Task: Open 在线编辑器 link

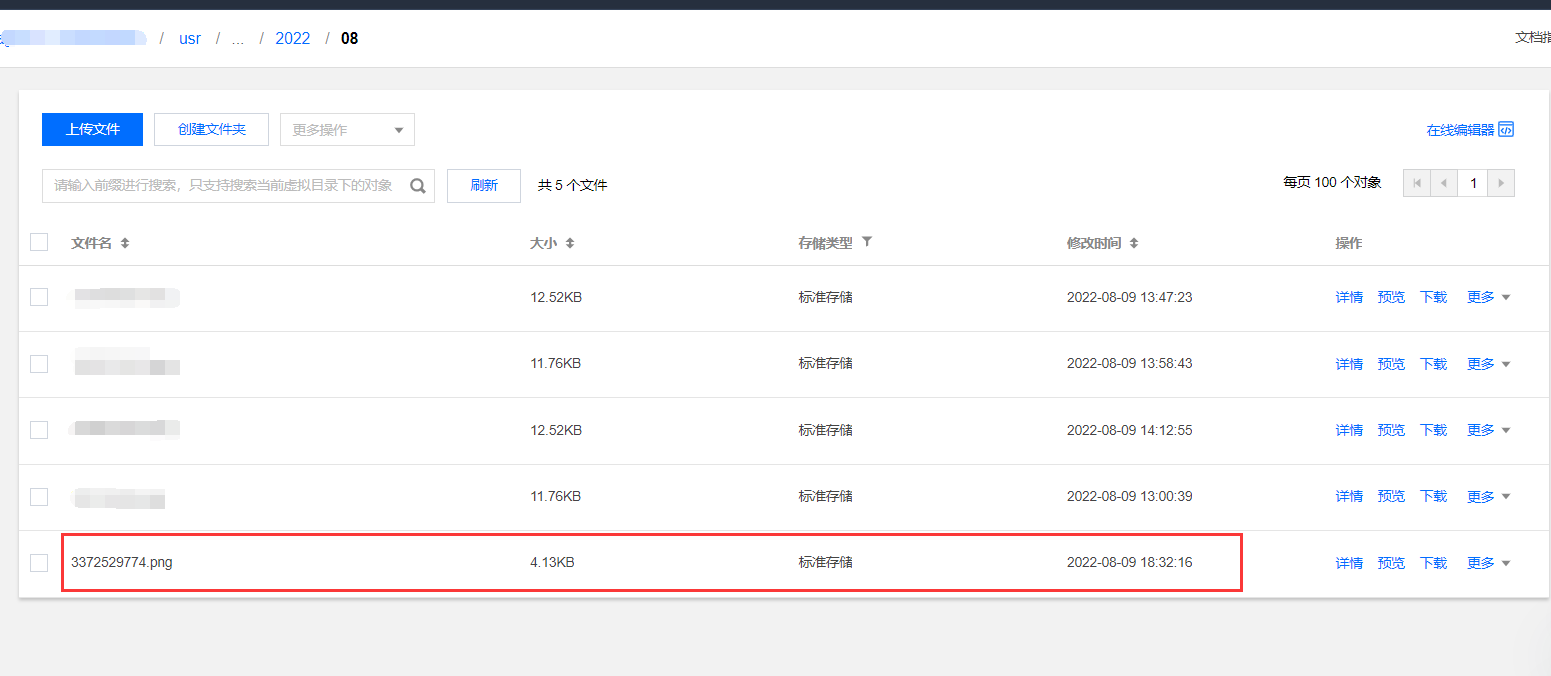Action: pos(1460,130)
